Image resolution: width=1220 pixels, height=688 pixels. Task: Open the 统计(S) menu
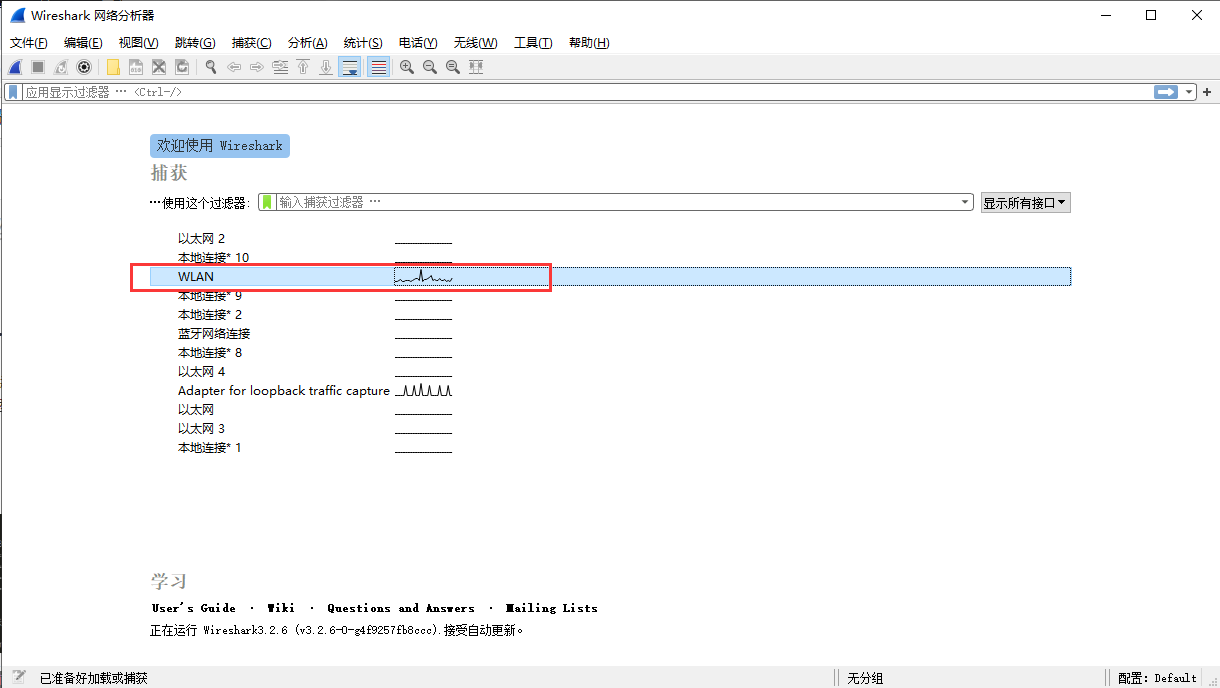(x=363, y=43)
